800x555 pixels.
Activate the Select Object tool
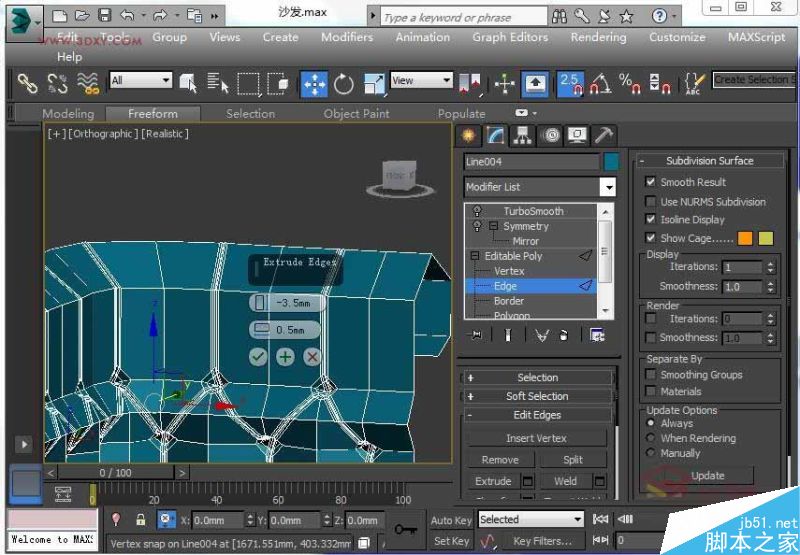coord(188,83)
